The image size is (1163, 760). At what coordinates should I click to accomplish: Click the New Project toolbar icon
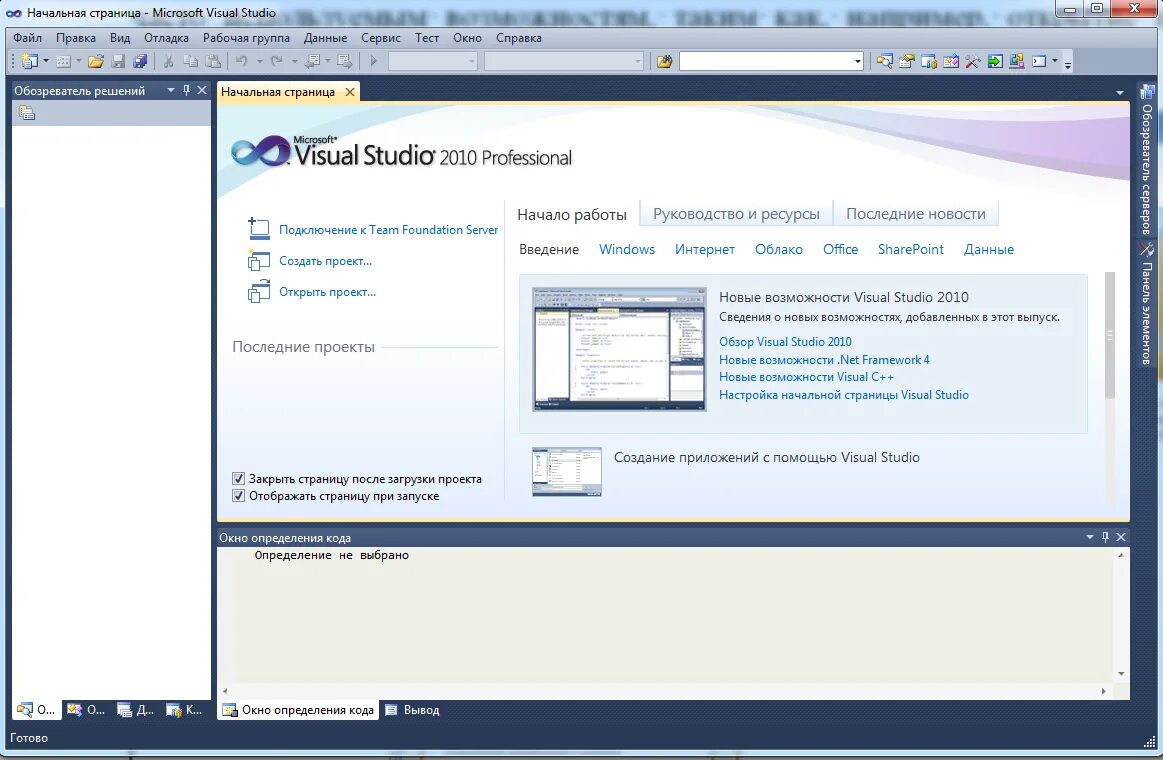(x=30, y=62)
